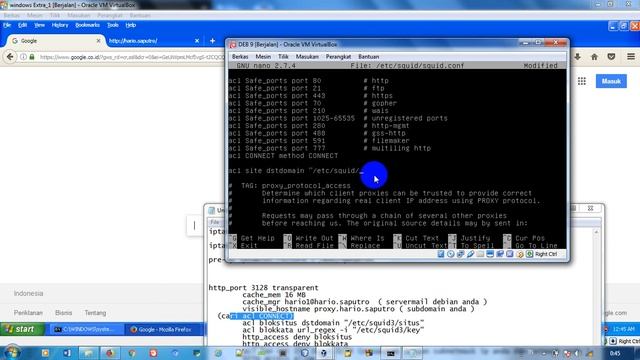640x360 pixels.
Task: Click 'http_access deny bloksitus' line in Notepad
Action: (x=297, y=337)
